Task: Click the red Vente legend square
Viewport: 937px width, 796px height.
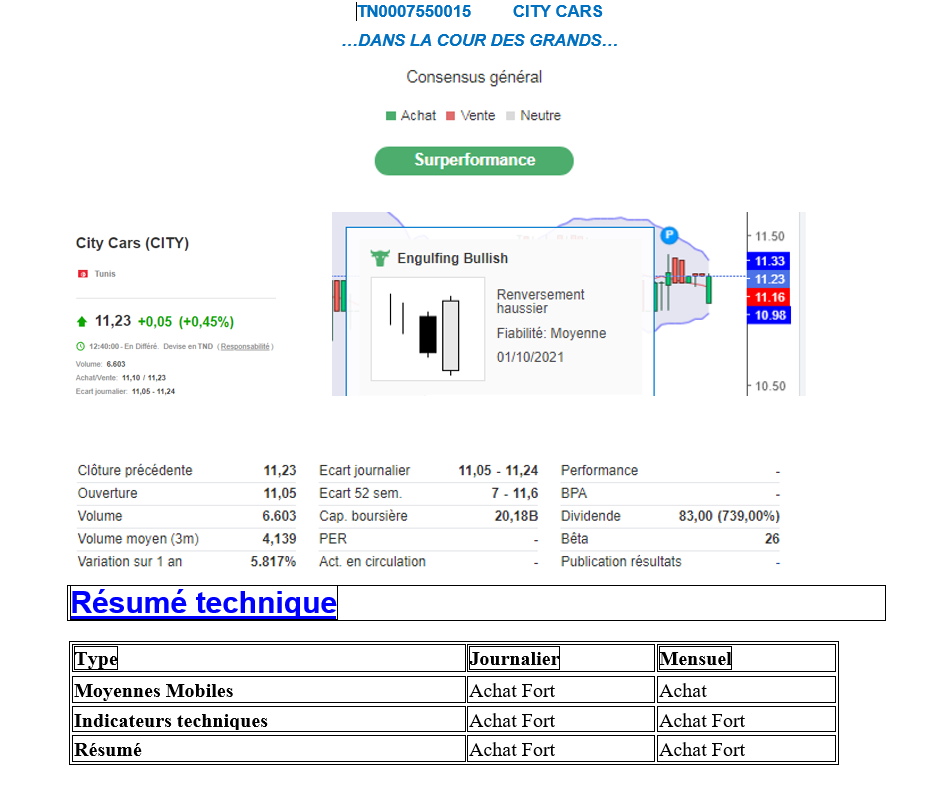Action: 451,116
